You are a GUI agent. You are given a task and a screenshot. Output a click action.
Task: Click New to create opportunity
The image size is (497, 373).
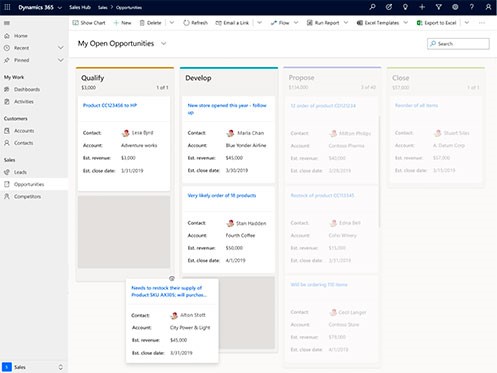(x=122, y=23)
